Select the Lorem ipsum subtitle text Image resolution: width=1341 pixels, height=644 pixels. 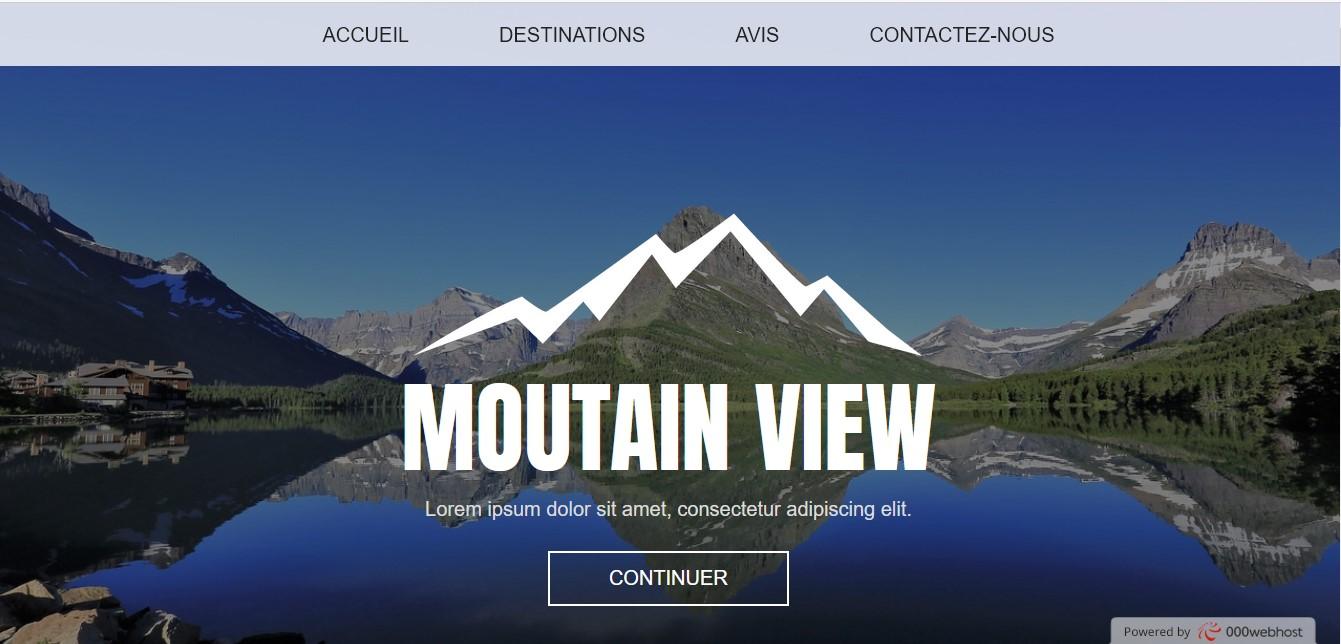668,509
